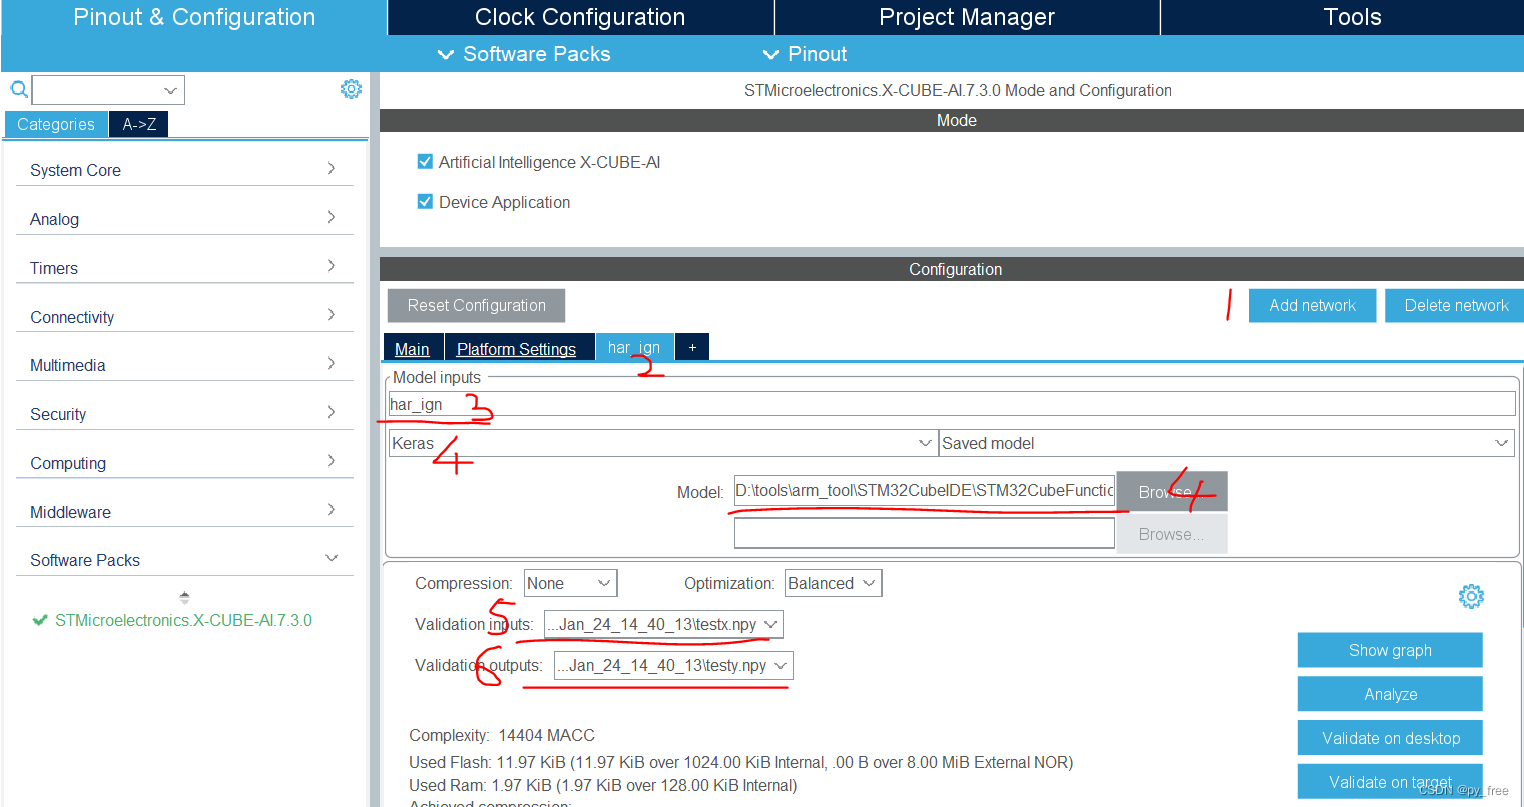Click the Model file path field
The image size is (1524, 807).
(924, 491)
